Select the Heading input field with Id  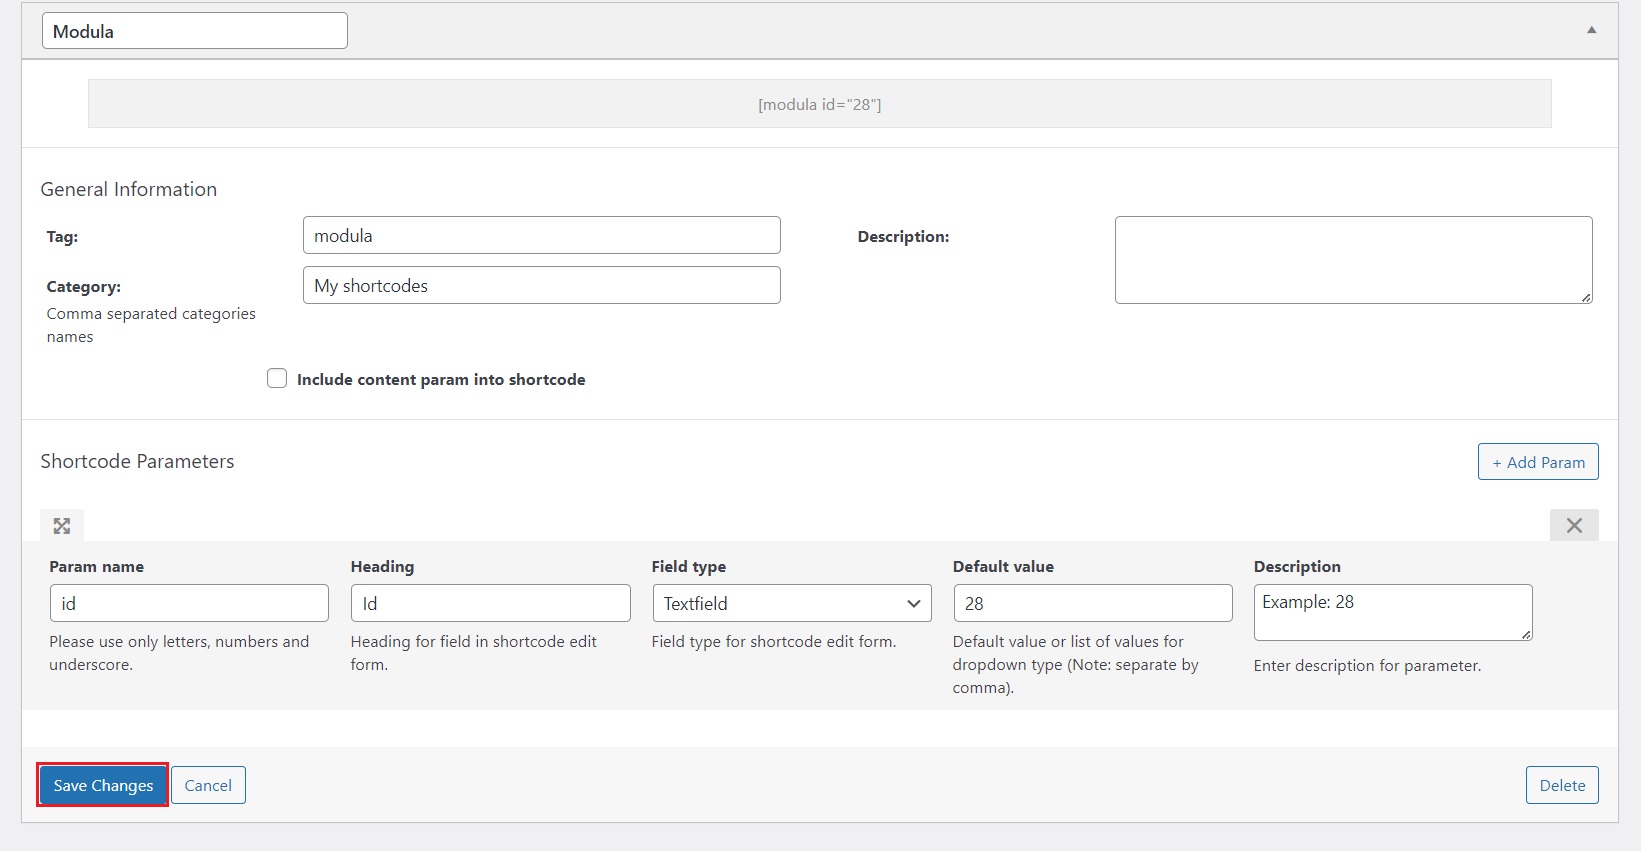(x=490, y=603)
